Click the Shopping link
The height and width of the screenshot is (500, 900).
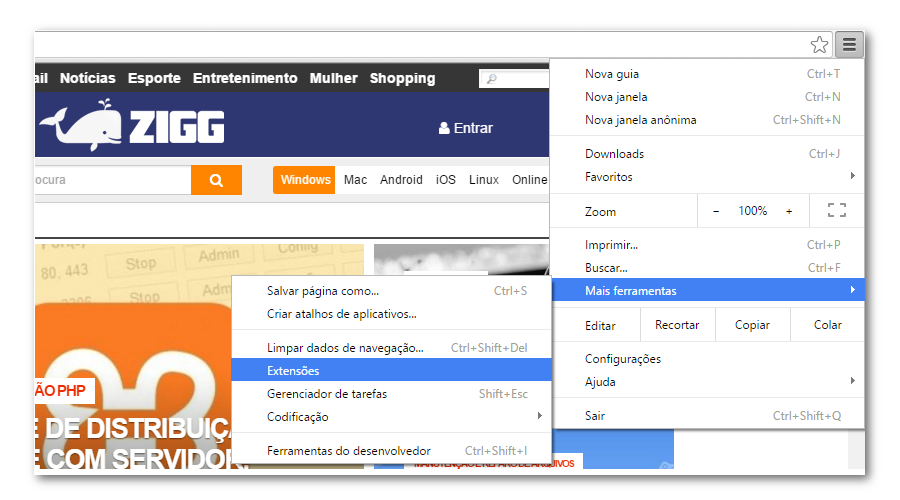(402, 78)
